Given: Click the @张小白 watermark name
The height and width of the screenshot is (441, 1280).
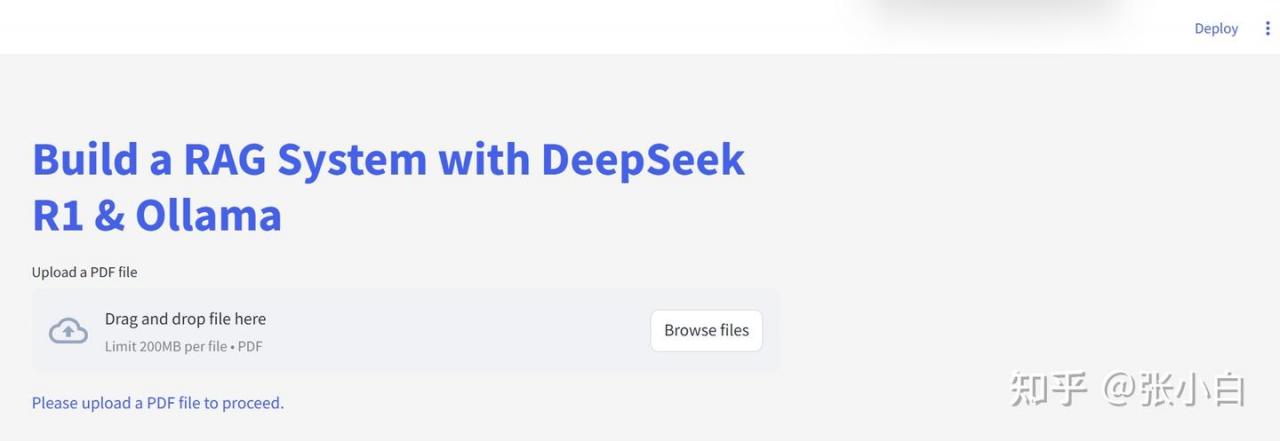Looking at the screenshot, I should (1174, 389).
